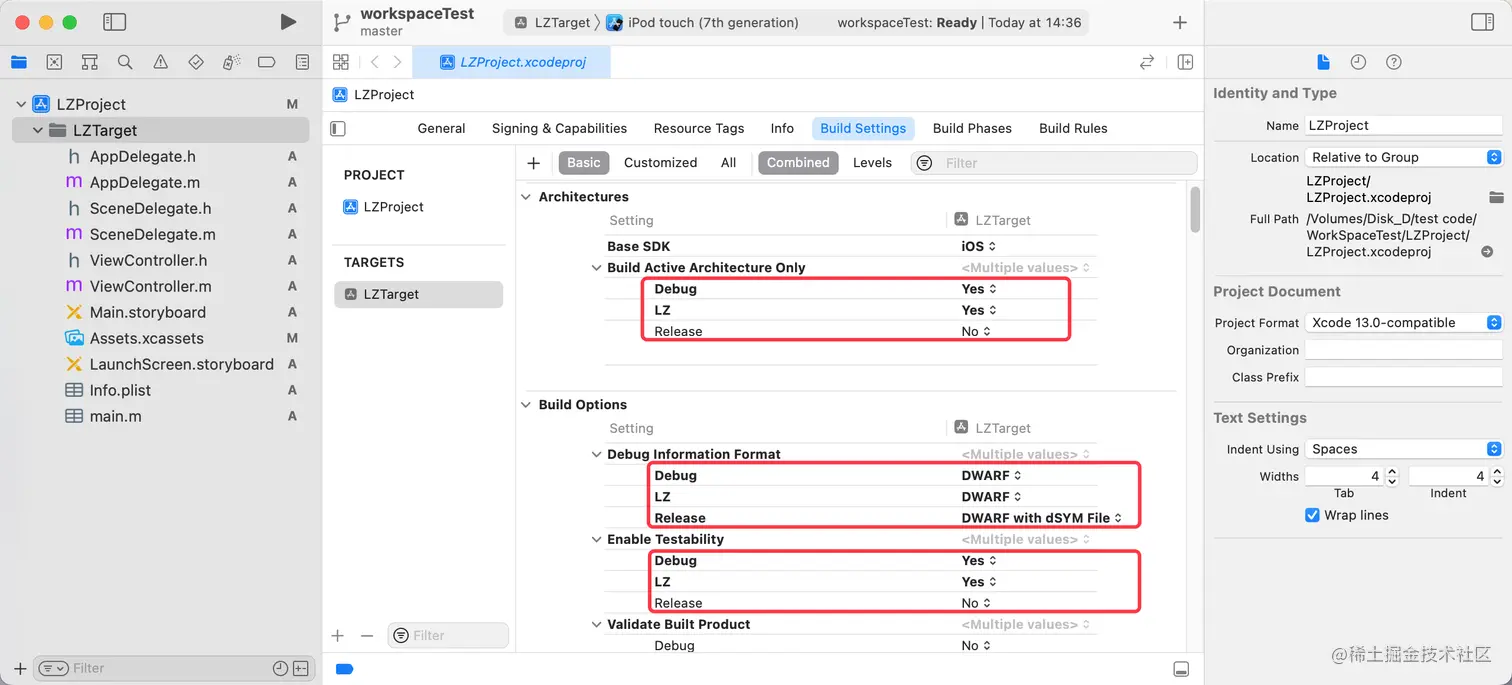Screen dimensions: 1512x685
Task: Open the Report navigator icon
Action: [302, 62]
